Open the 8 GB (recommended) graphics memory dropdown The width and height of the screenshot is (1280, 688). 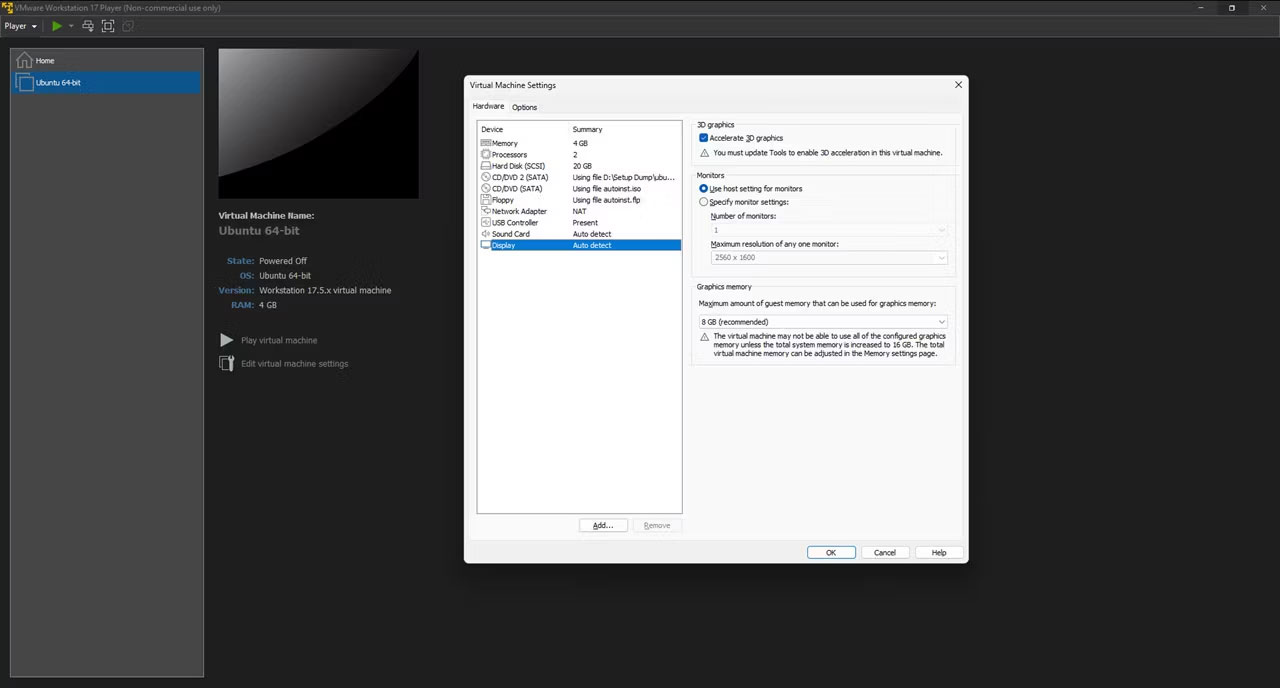click(822, 322)
